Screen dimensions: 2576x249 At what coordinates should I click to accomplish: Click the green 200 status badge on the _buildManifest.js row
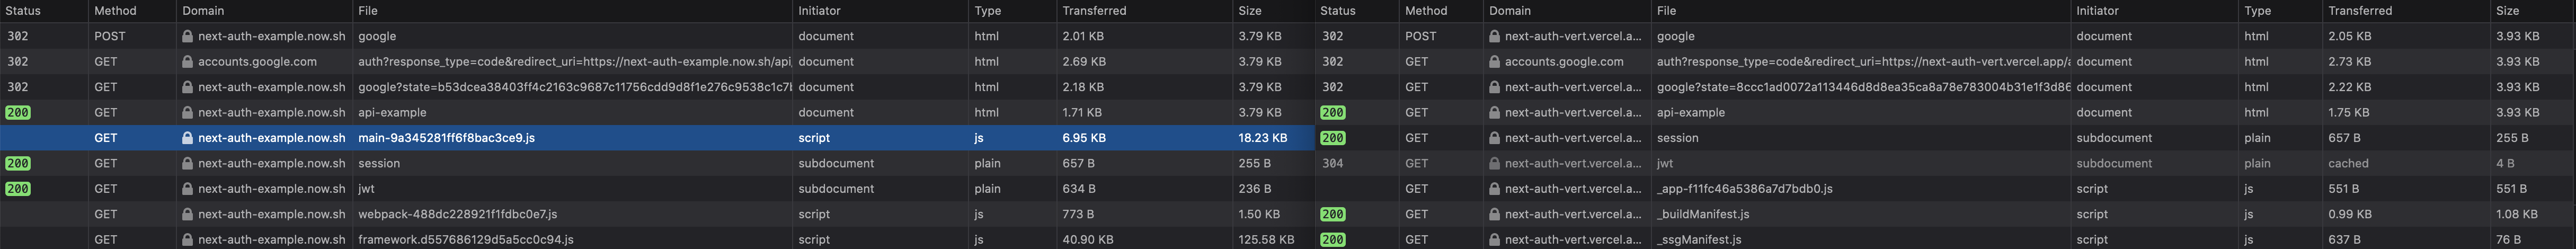click(1332, 214)
